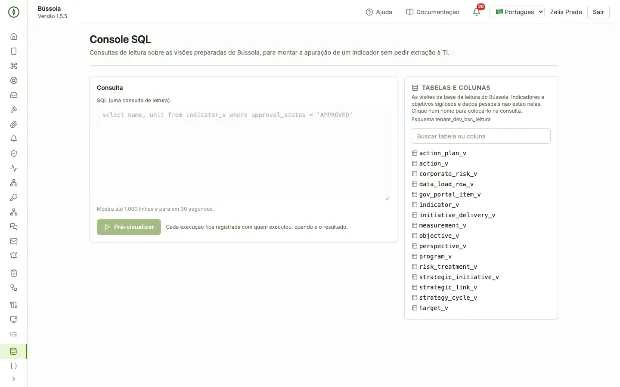This screenshot has height=387, width=620.
Task: Open notifications bell in top bar
Action: (x=477, y=12)
